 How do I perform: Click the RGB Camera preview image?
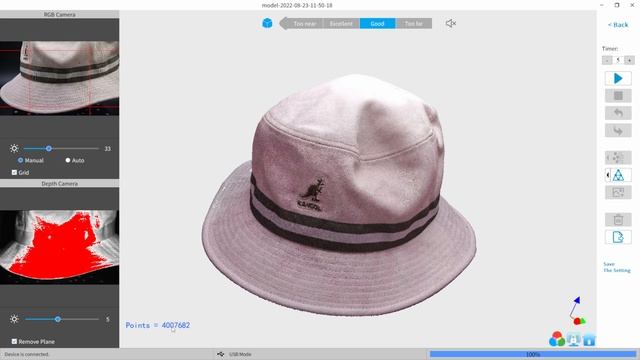pyautogui.click(x=60, y=78)
